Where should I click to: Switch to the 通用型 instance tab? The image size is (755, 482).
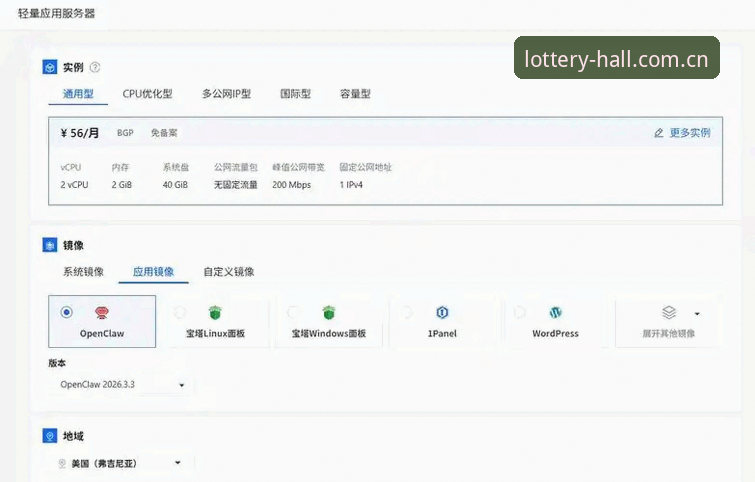[x=78, y=94]
